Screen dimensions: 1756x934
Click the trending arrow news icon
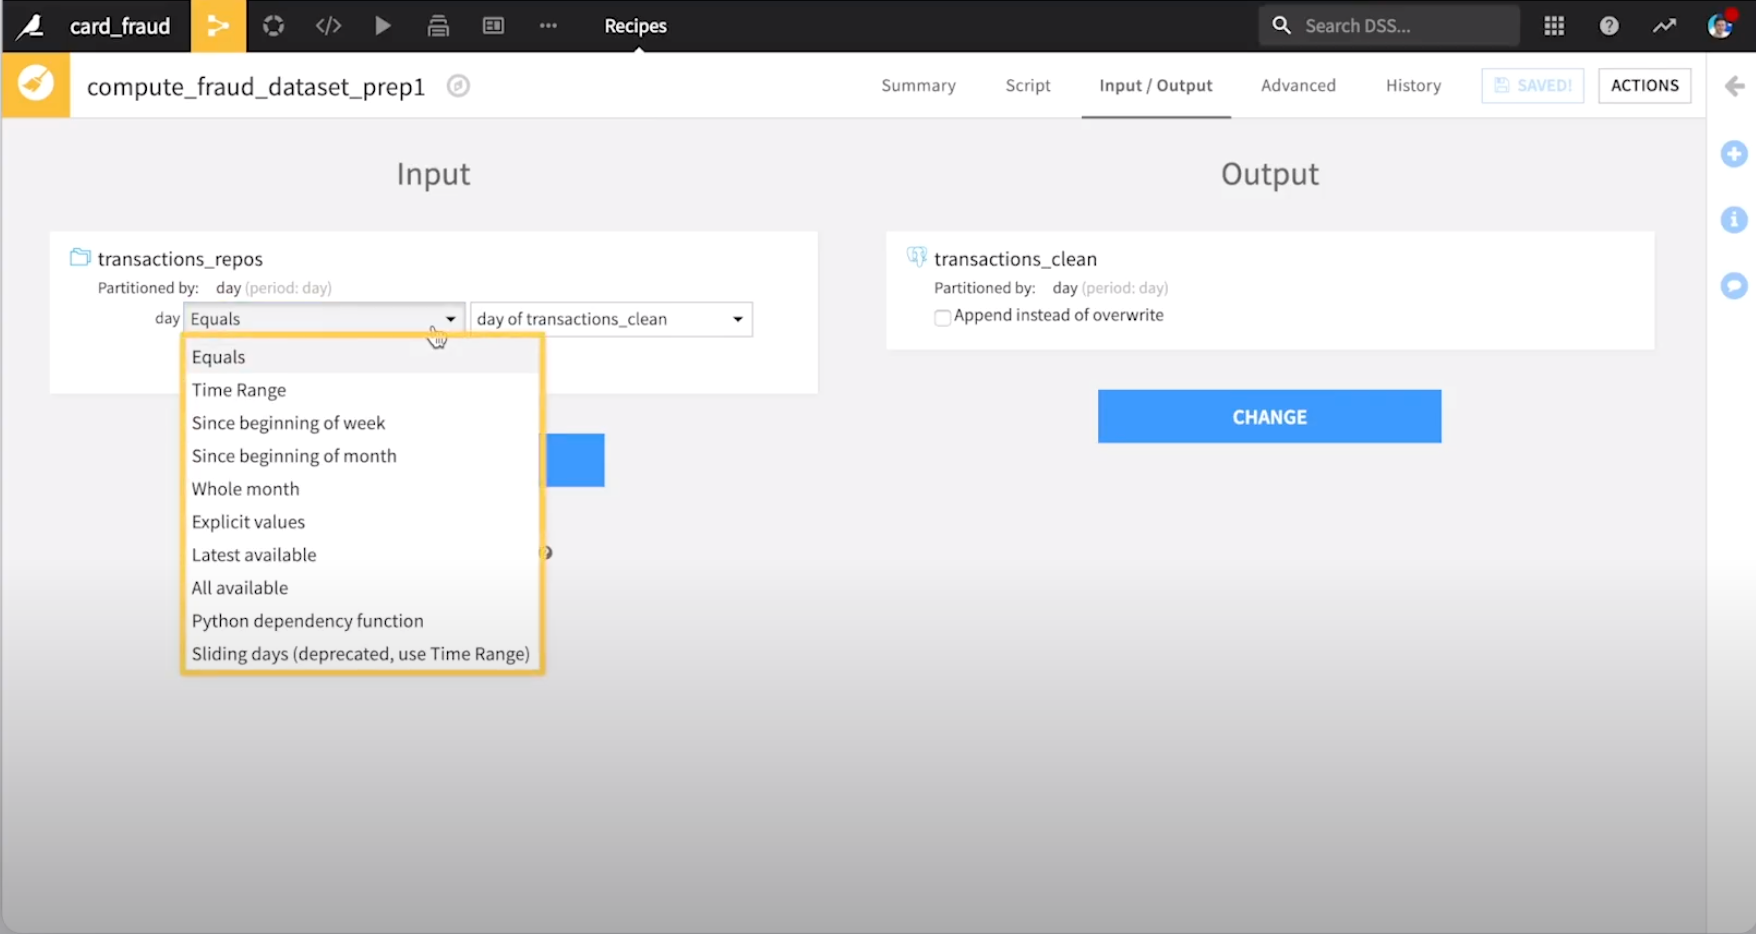tap(1665, 25)
